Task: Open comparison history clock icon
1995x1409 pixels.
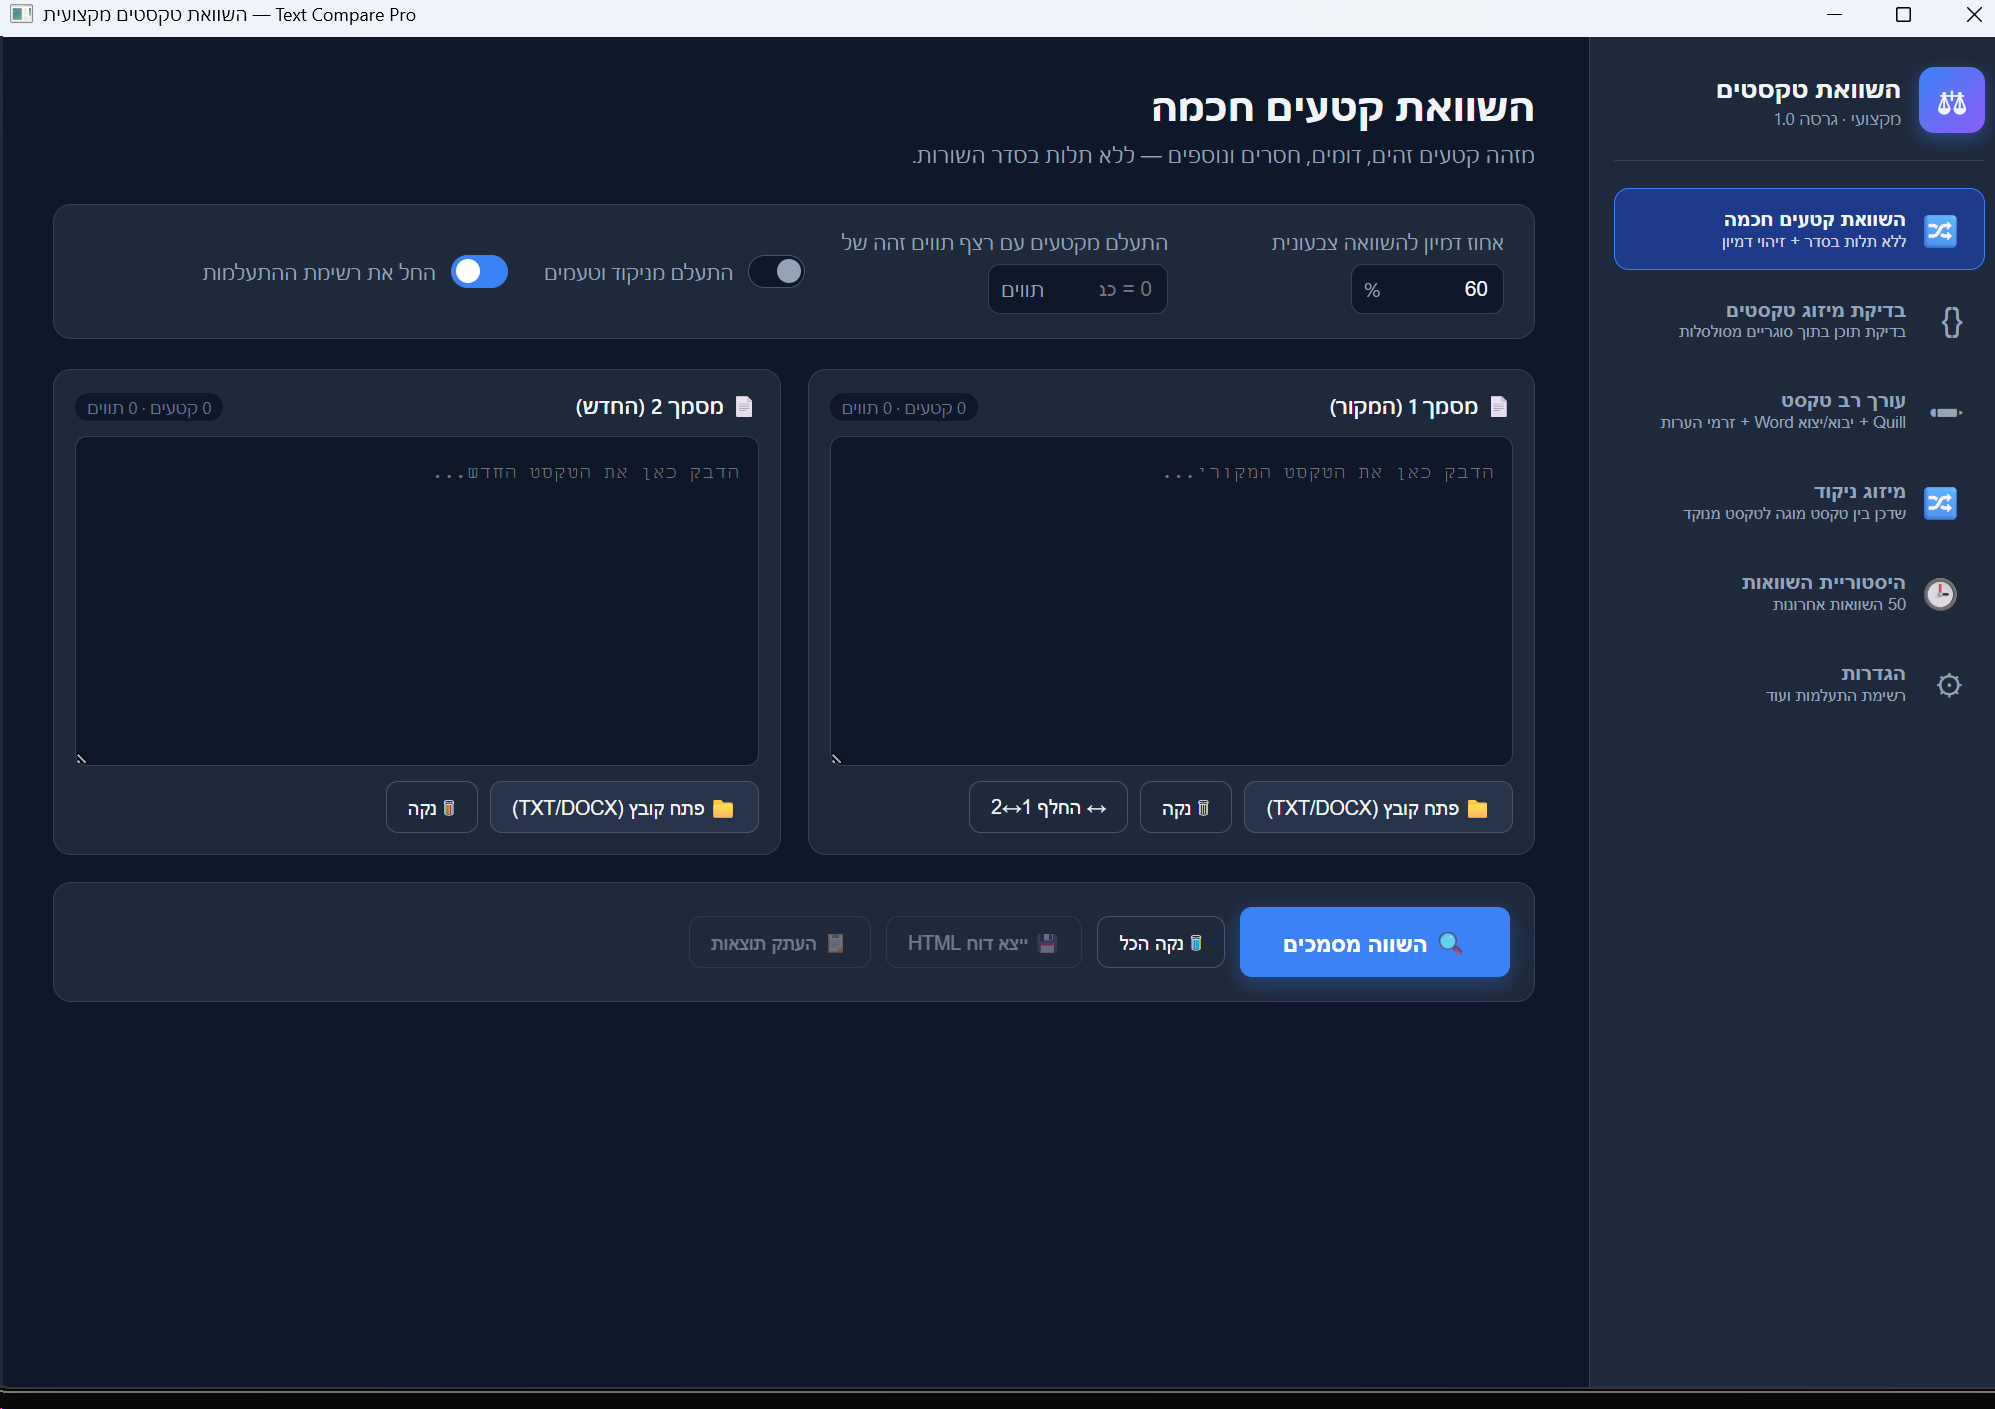Action: click(x=1940, y=594)
